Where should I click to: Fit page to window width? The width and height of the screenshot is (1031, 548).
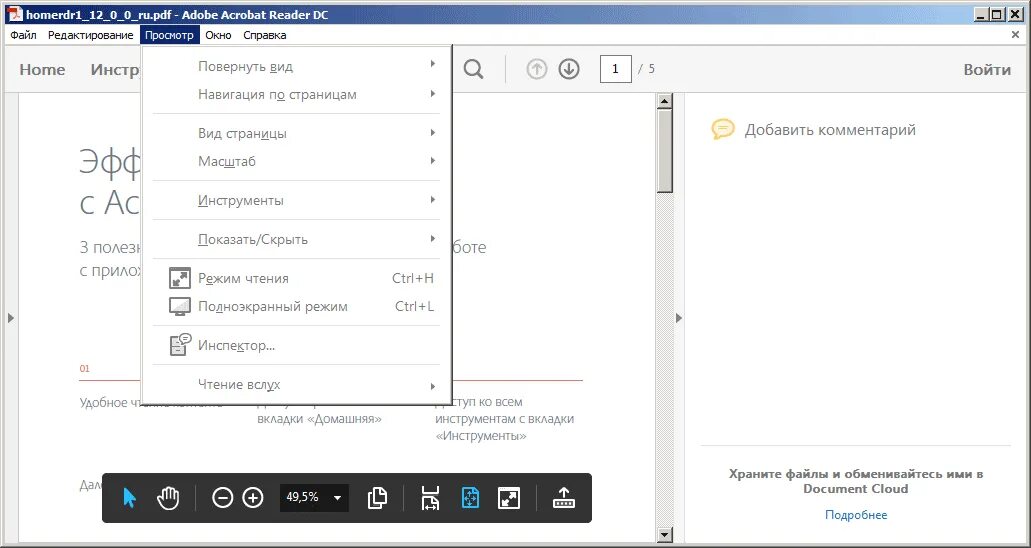click(x=431, y=498)
